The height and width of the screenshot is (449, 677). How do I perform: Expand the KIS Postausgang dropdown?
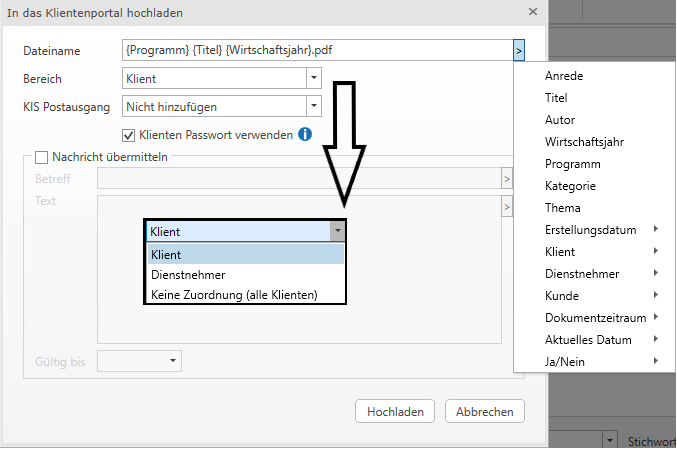pyautogui.click(x=313, y=105)
